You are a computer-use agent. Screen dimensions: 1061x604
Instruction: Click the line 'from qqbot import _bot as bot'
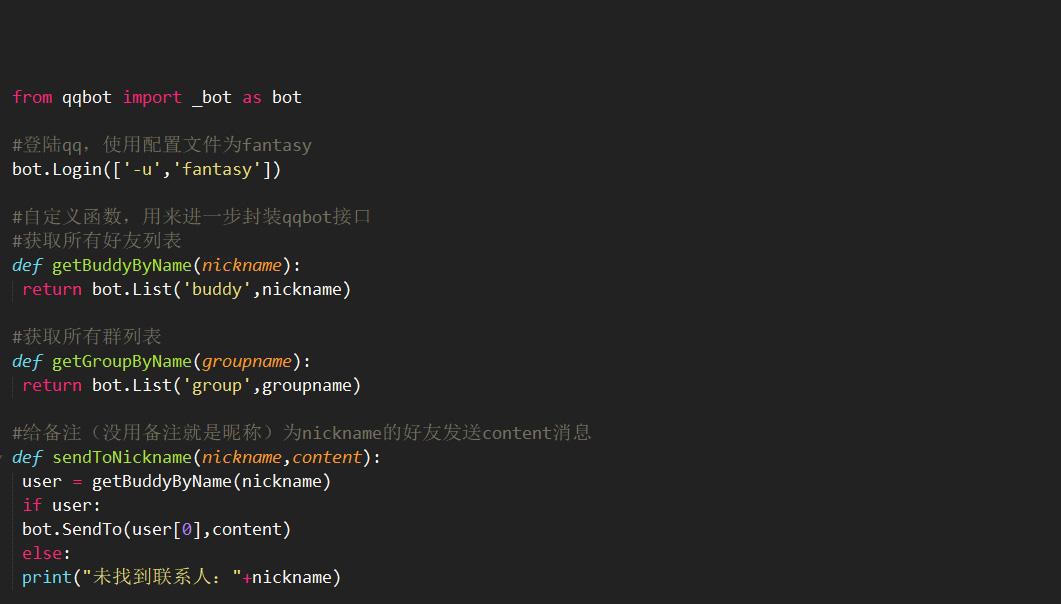(x=157, y=97)
